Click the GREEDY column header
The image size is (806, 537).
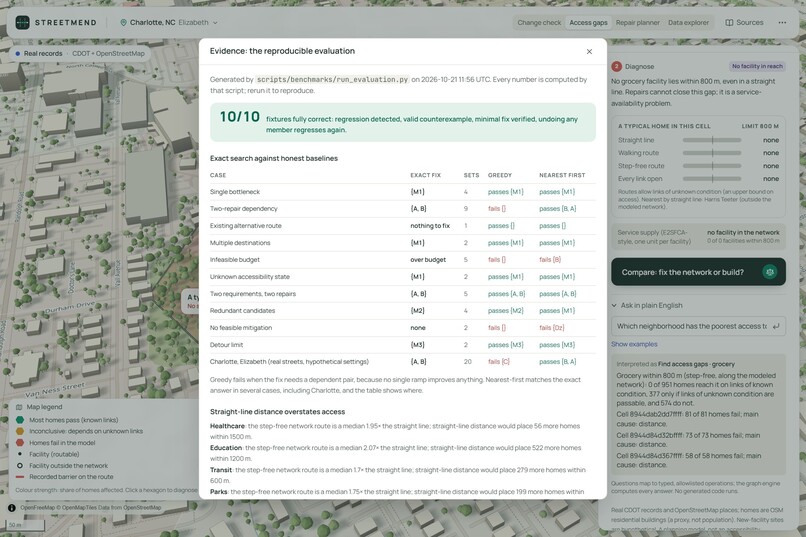(x=500, y=175)
